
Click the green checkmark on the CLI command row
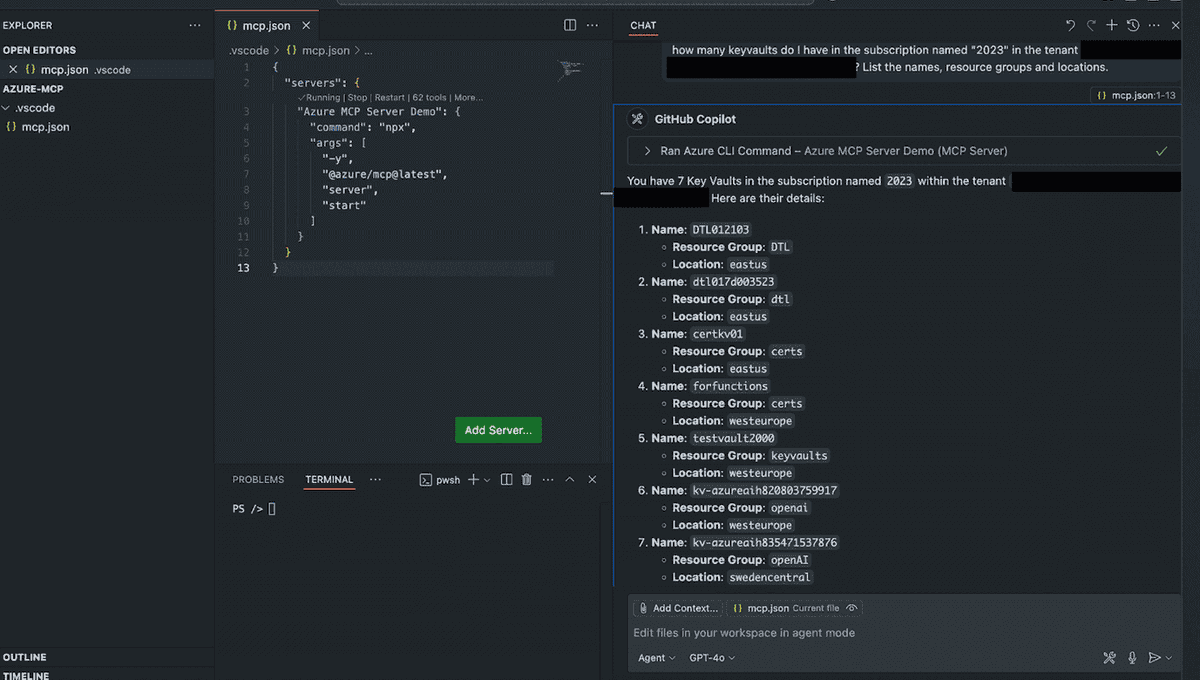(x=1161, y=151)
